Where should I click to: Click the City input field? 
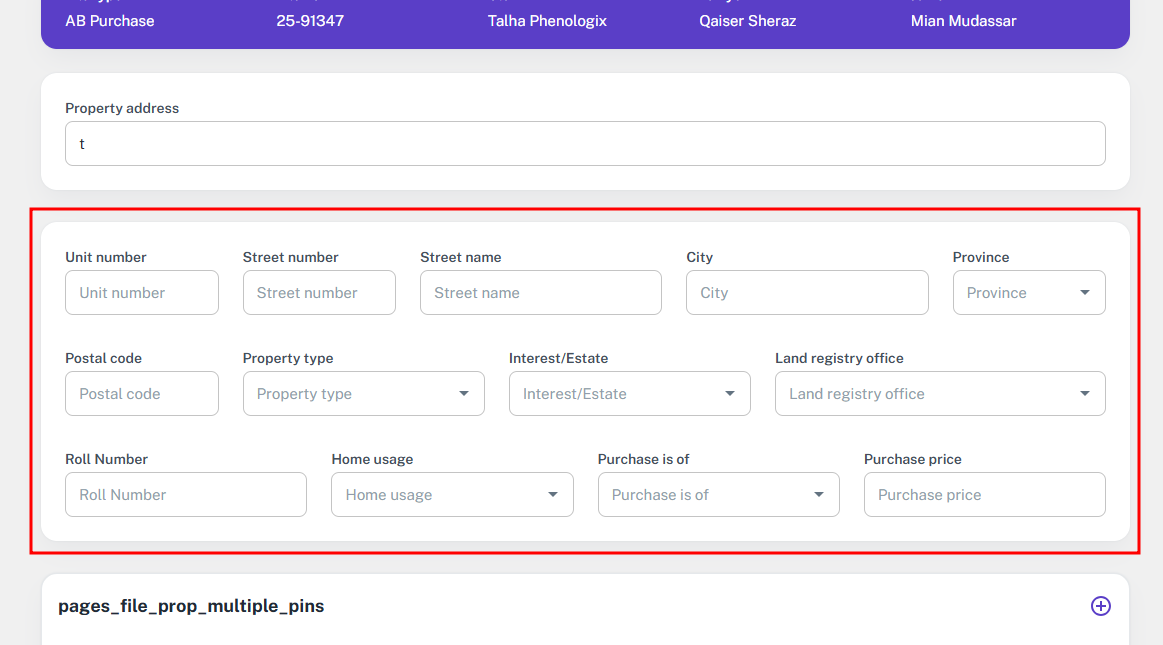point(806,293)
